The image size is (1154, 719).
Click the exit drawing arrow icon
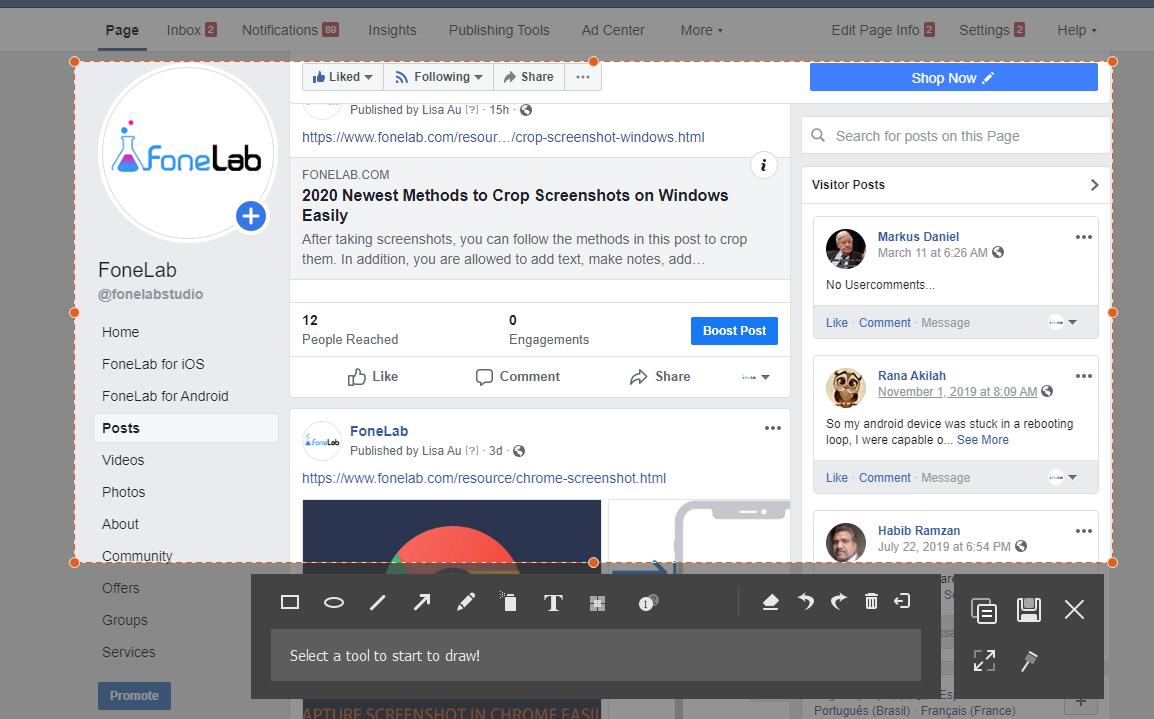coord(902,601)
